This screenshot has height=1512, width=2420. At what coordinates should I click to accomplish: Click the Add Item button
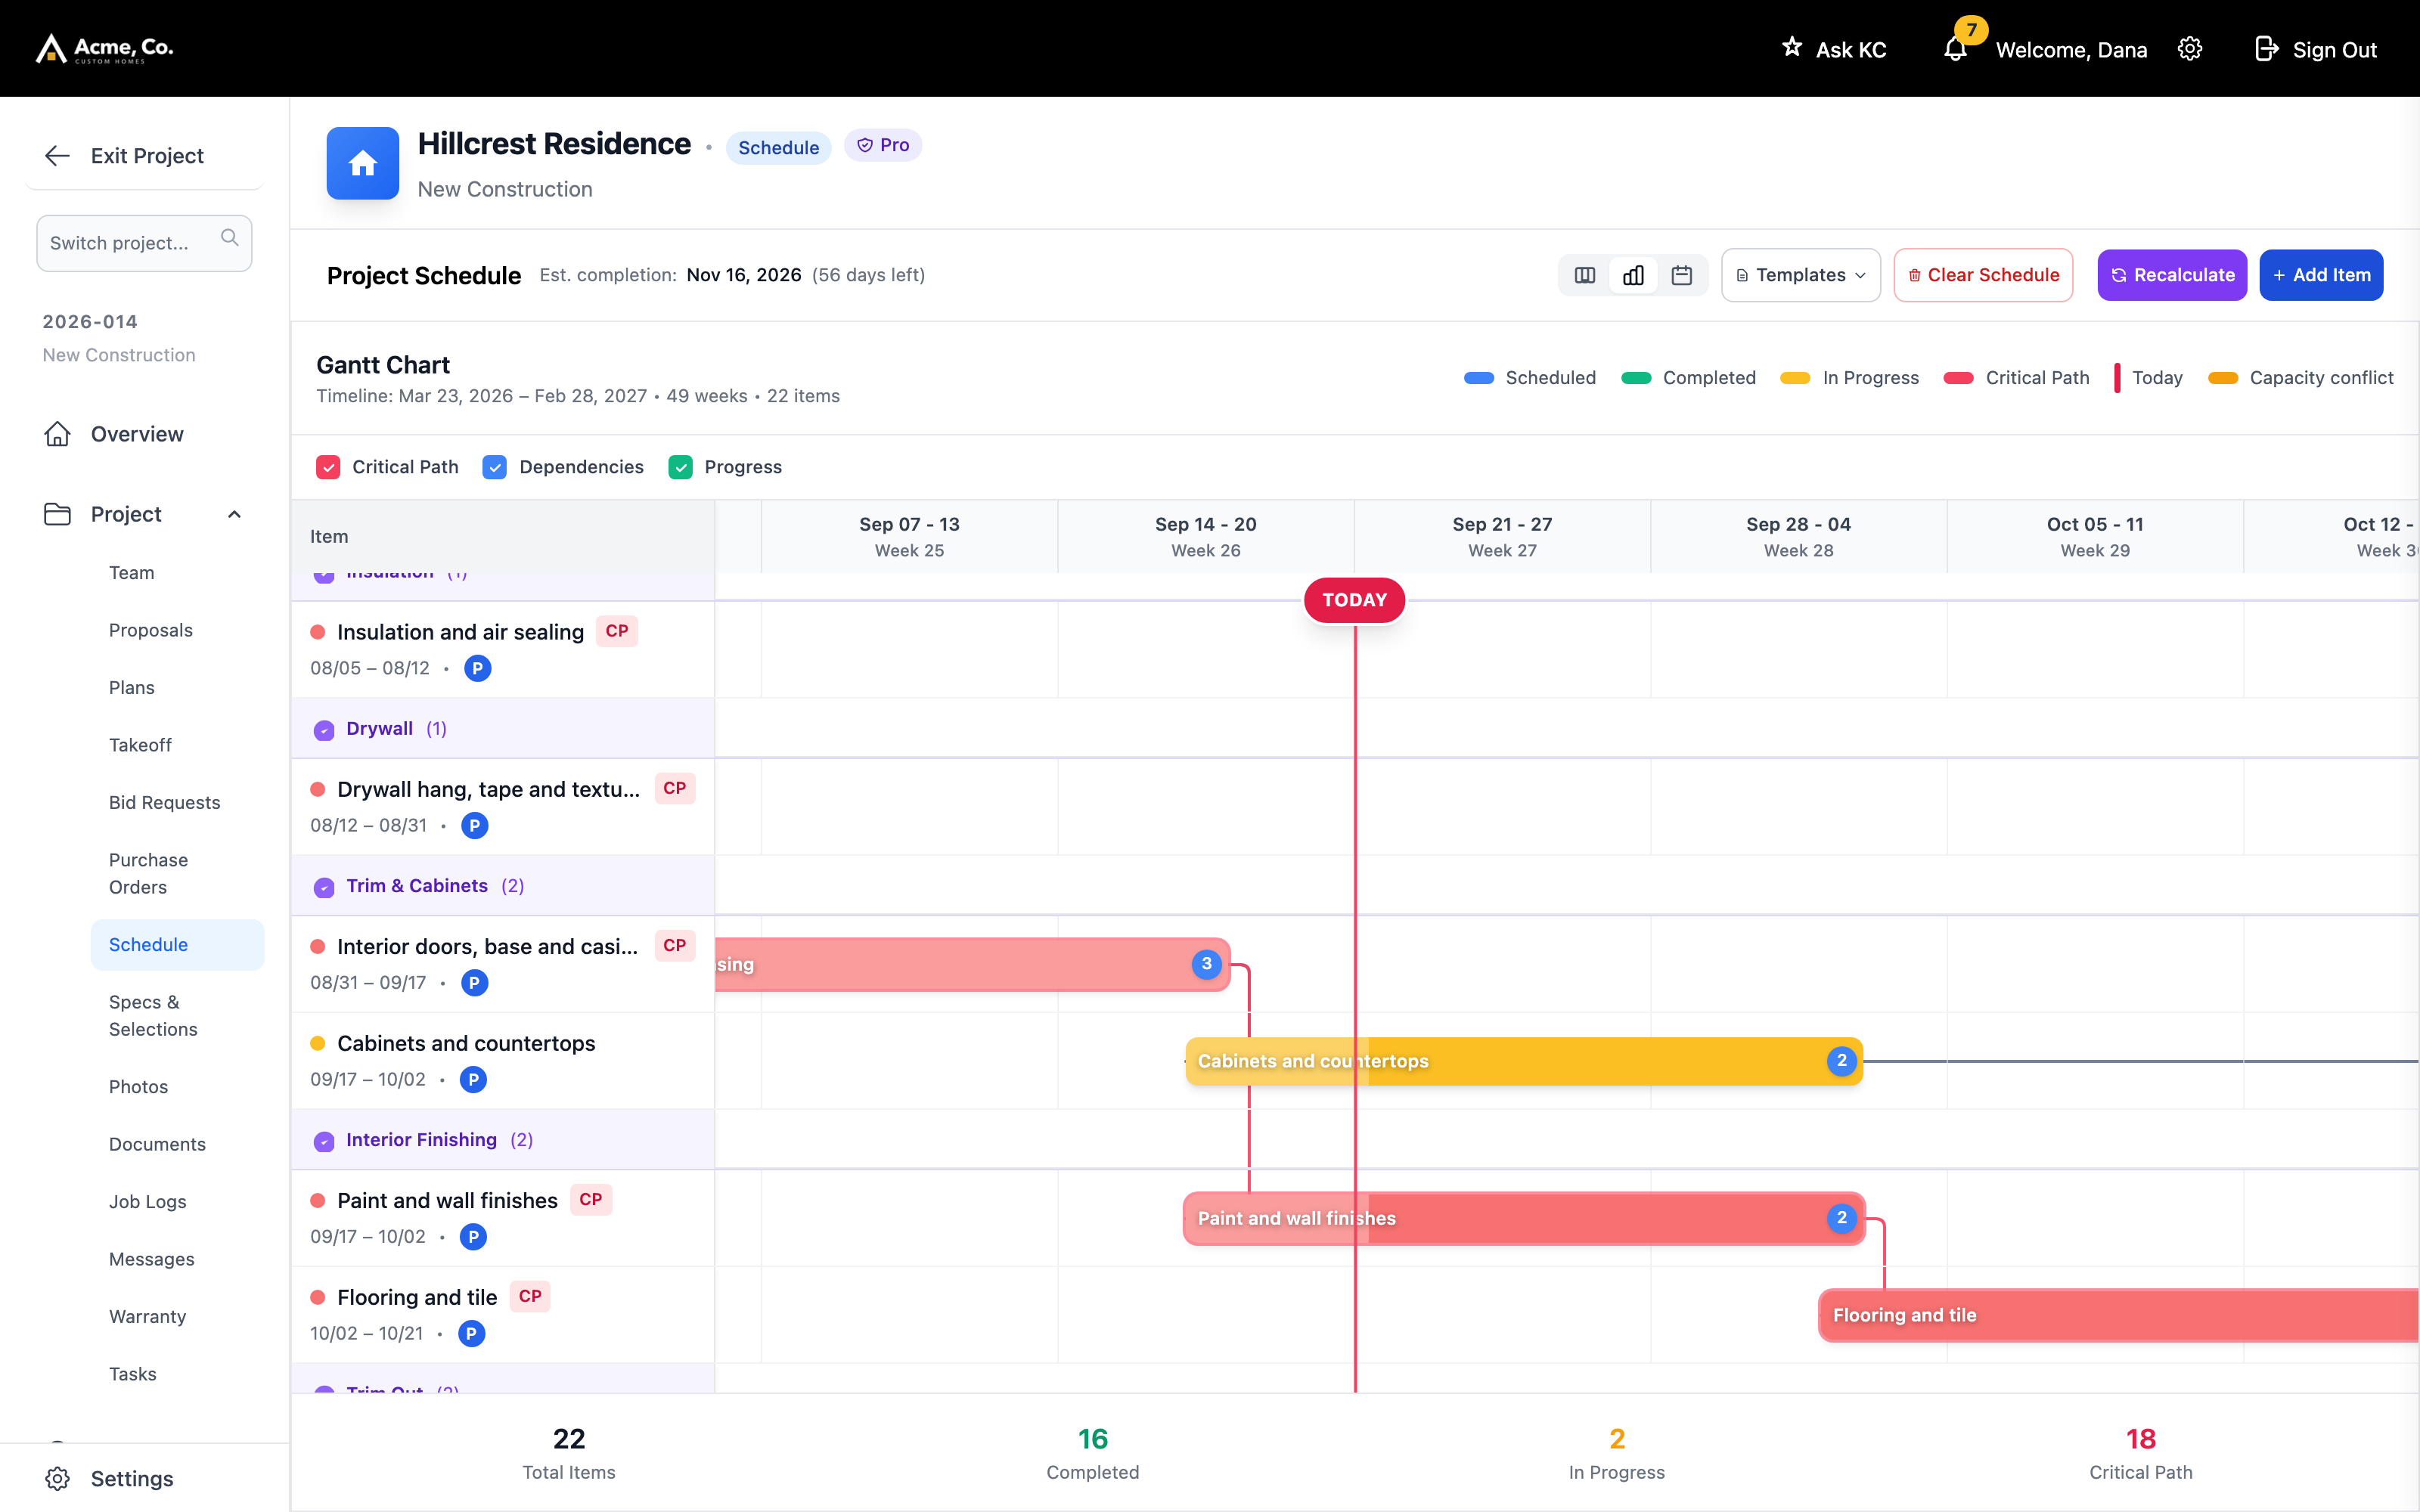tap(2321, 275)
